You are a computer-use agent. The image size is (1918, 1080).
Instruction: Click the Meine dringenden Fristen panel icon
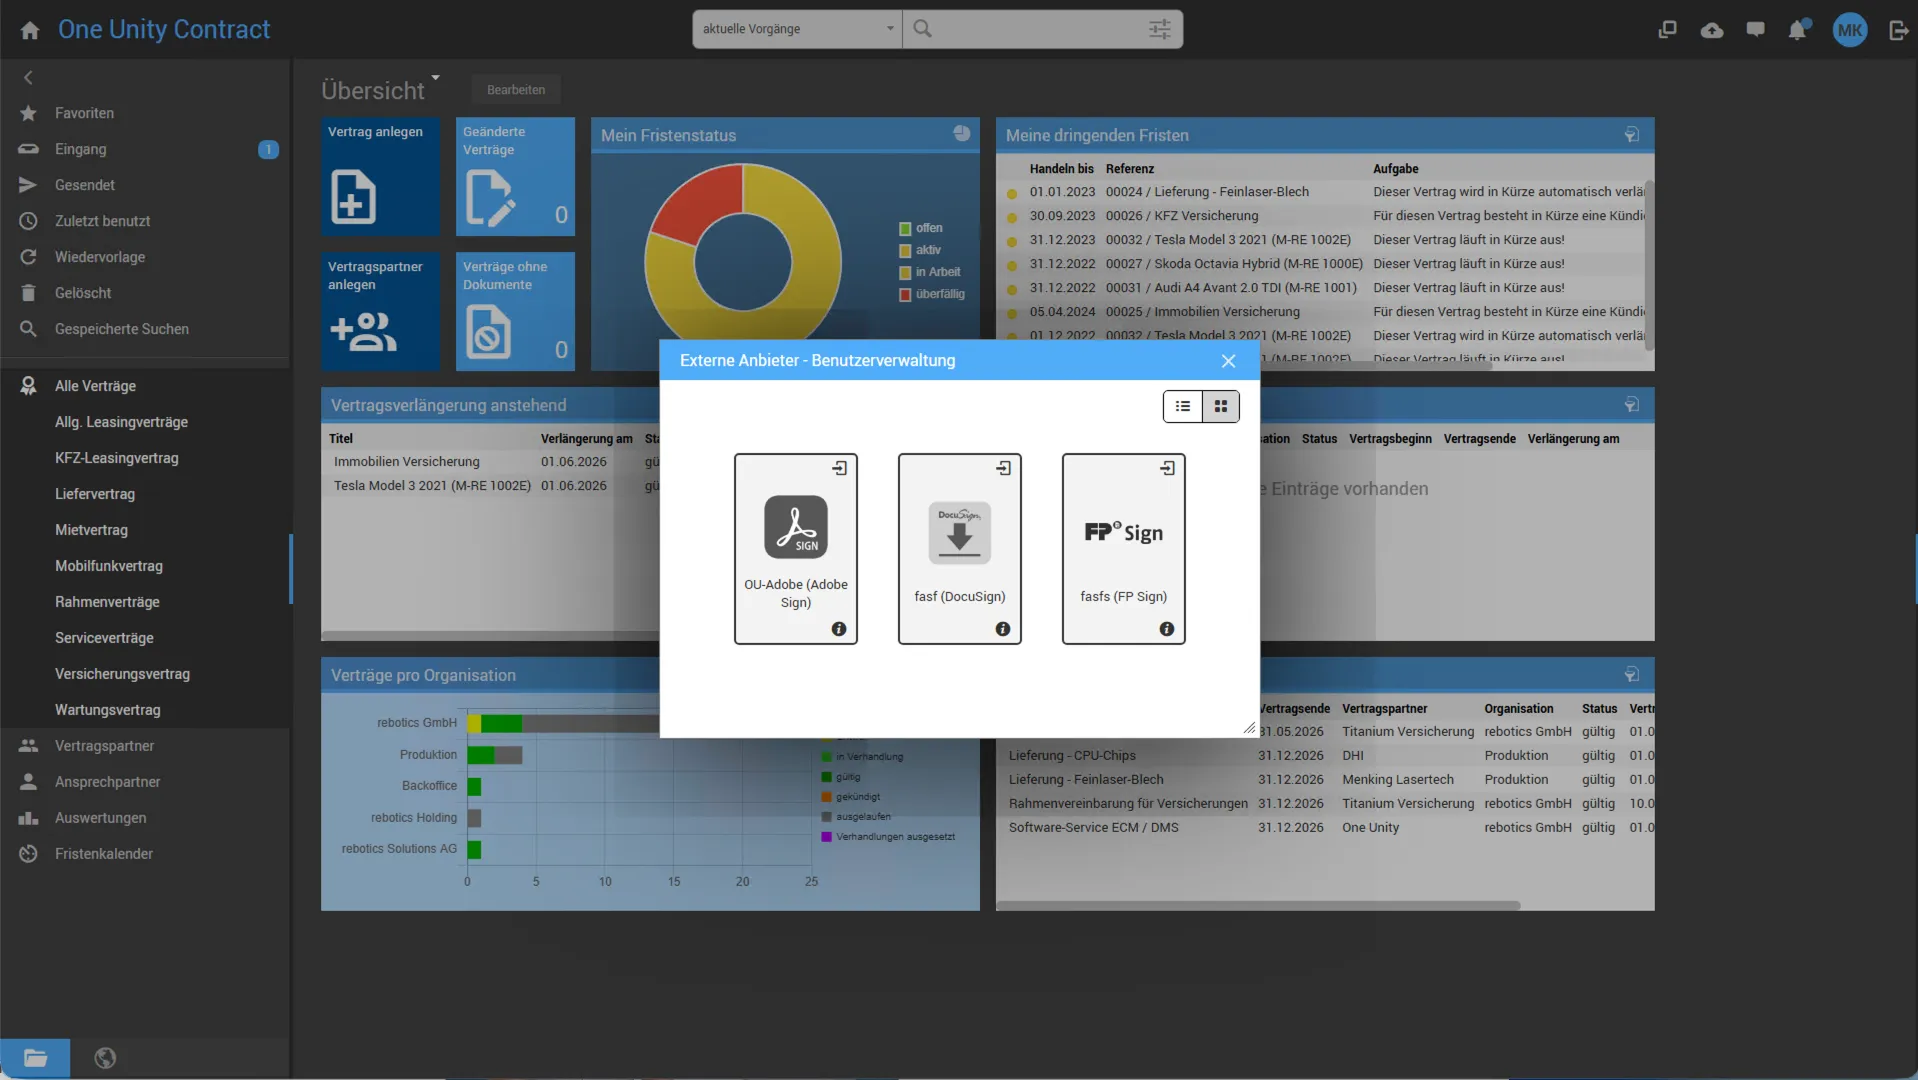click(x=1632, y=134)
